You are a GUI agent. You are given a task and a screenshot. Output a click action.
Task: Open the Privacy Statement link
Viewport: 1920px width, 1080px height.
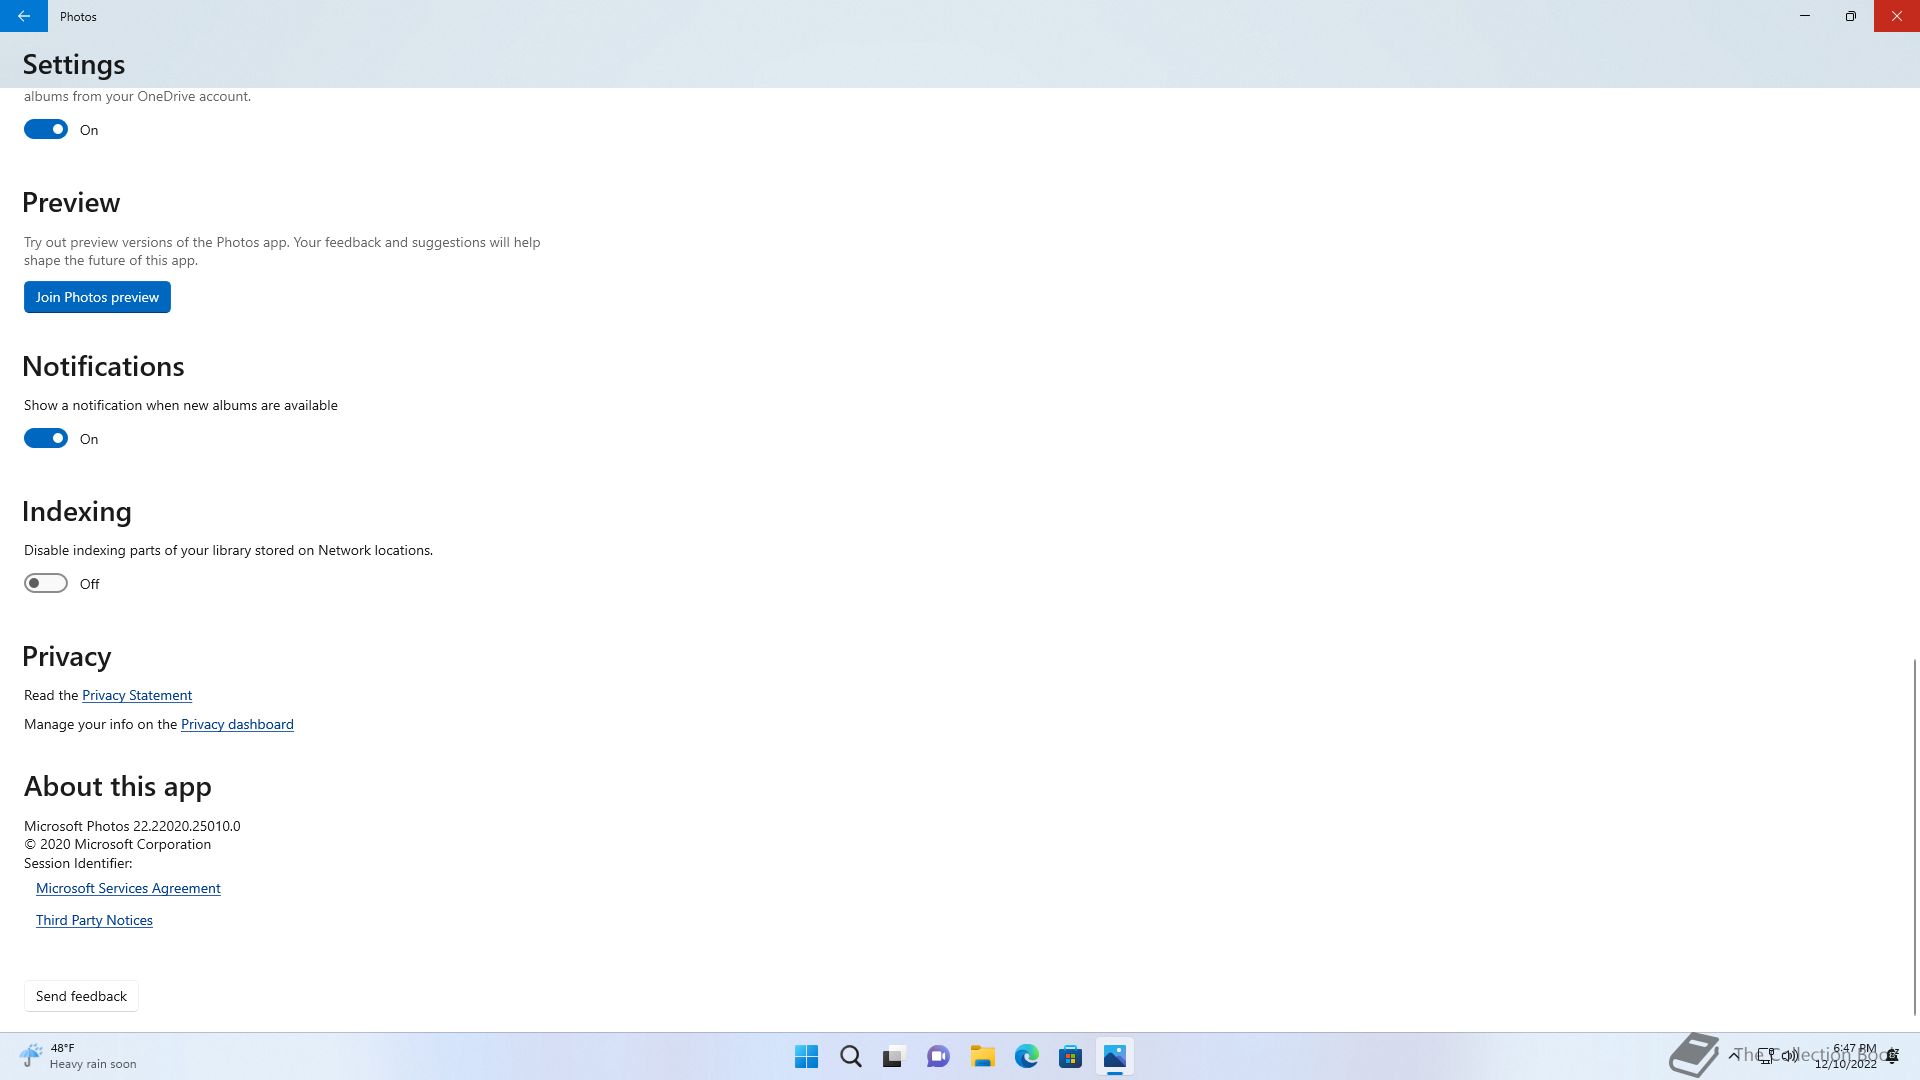click(x=137, y=695)
